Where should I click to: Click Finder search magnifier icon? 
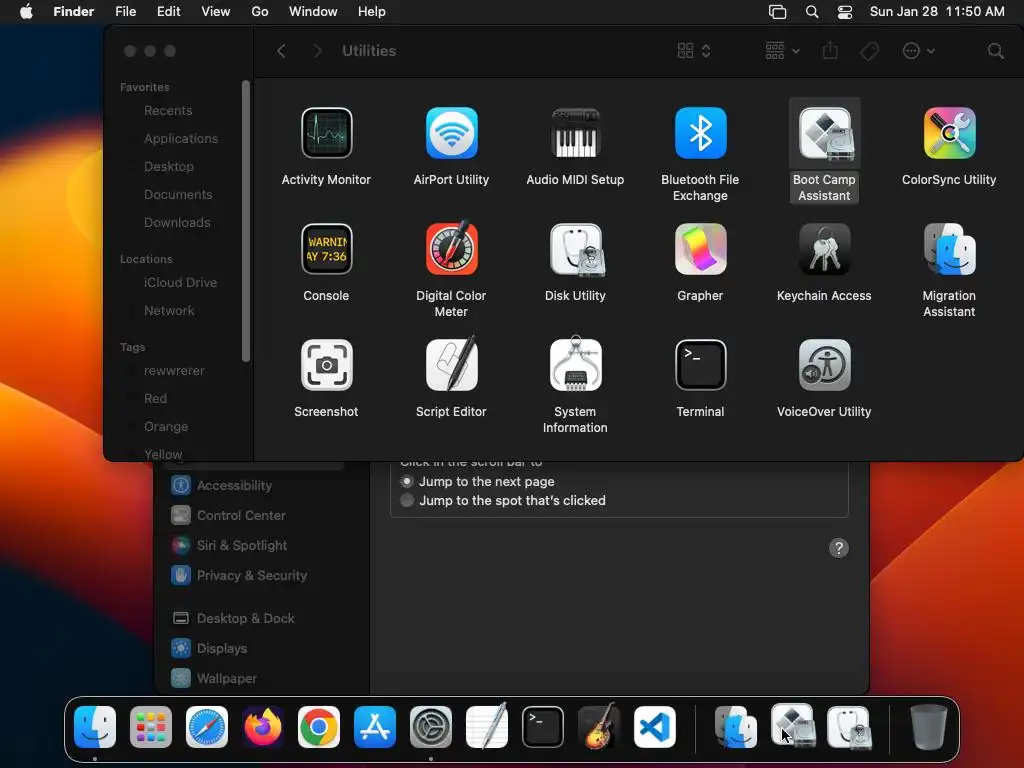[995, 51]
